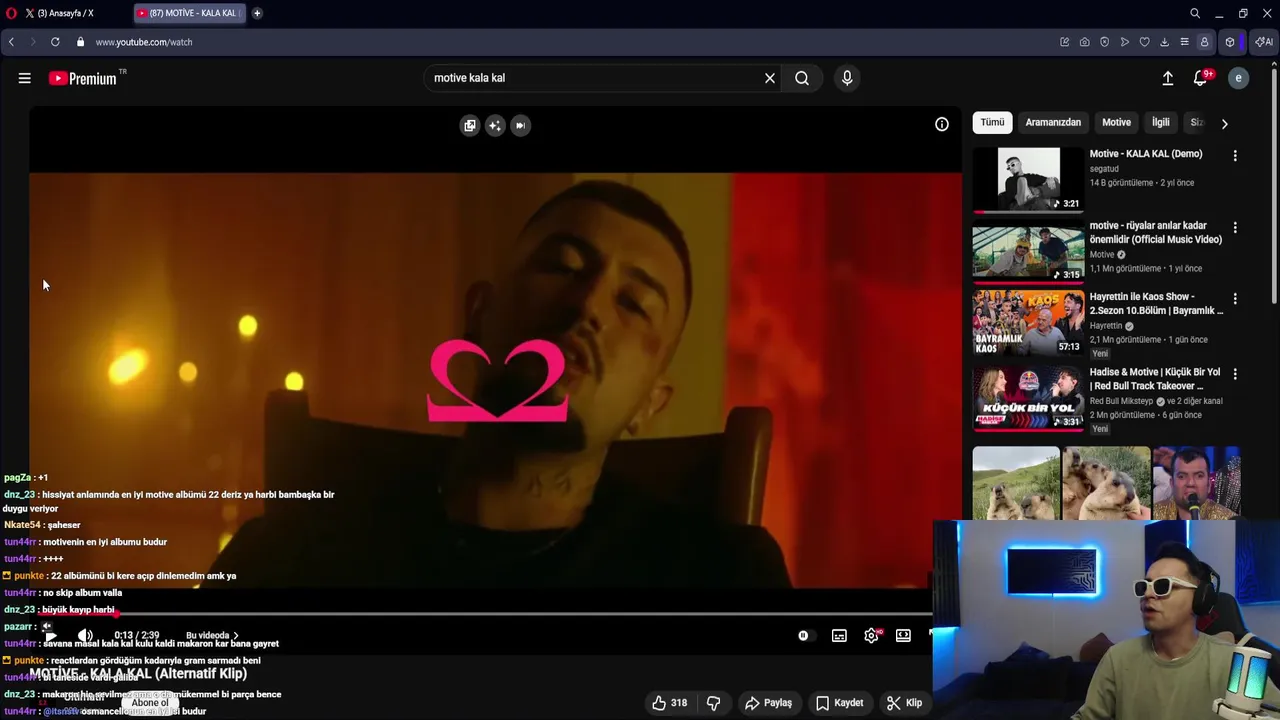Go to YouTube Premium home logo
Screen dimensions: 1280x720
[84, 78]
